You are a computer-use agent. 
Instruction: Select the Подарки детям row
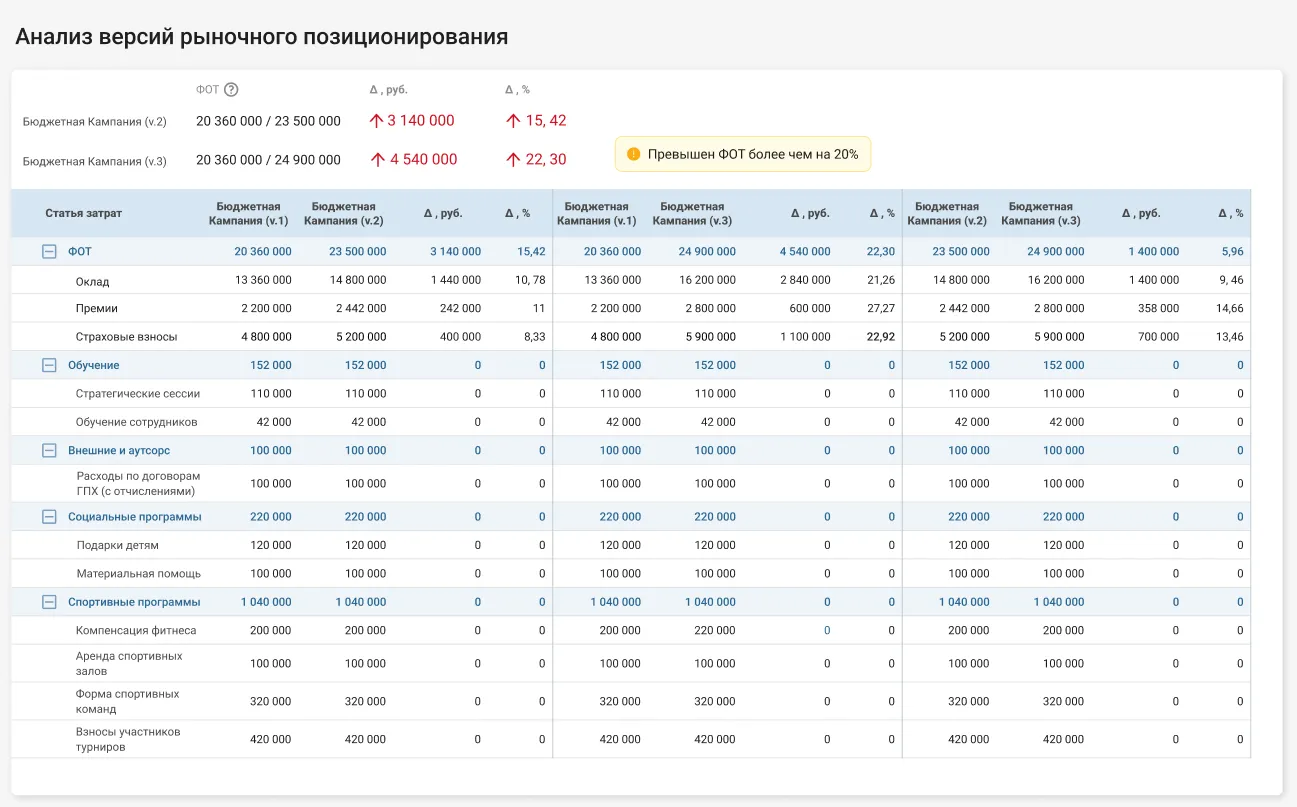point(631,545)
